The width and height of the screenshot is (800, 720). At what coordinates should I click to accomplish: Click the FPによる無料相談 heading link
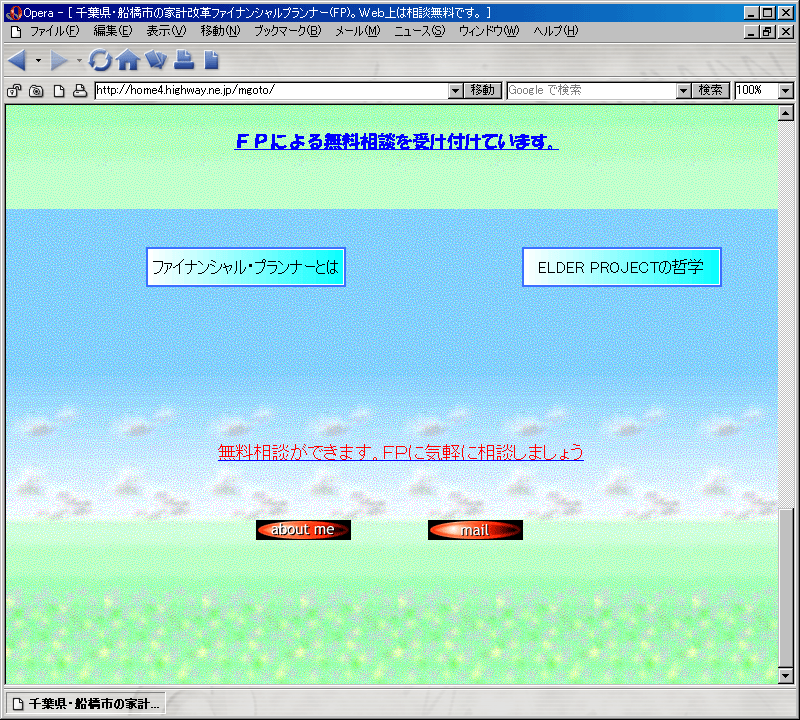pos(396,141)
